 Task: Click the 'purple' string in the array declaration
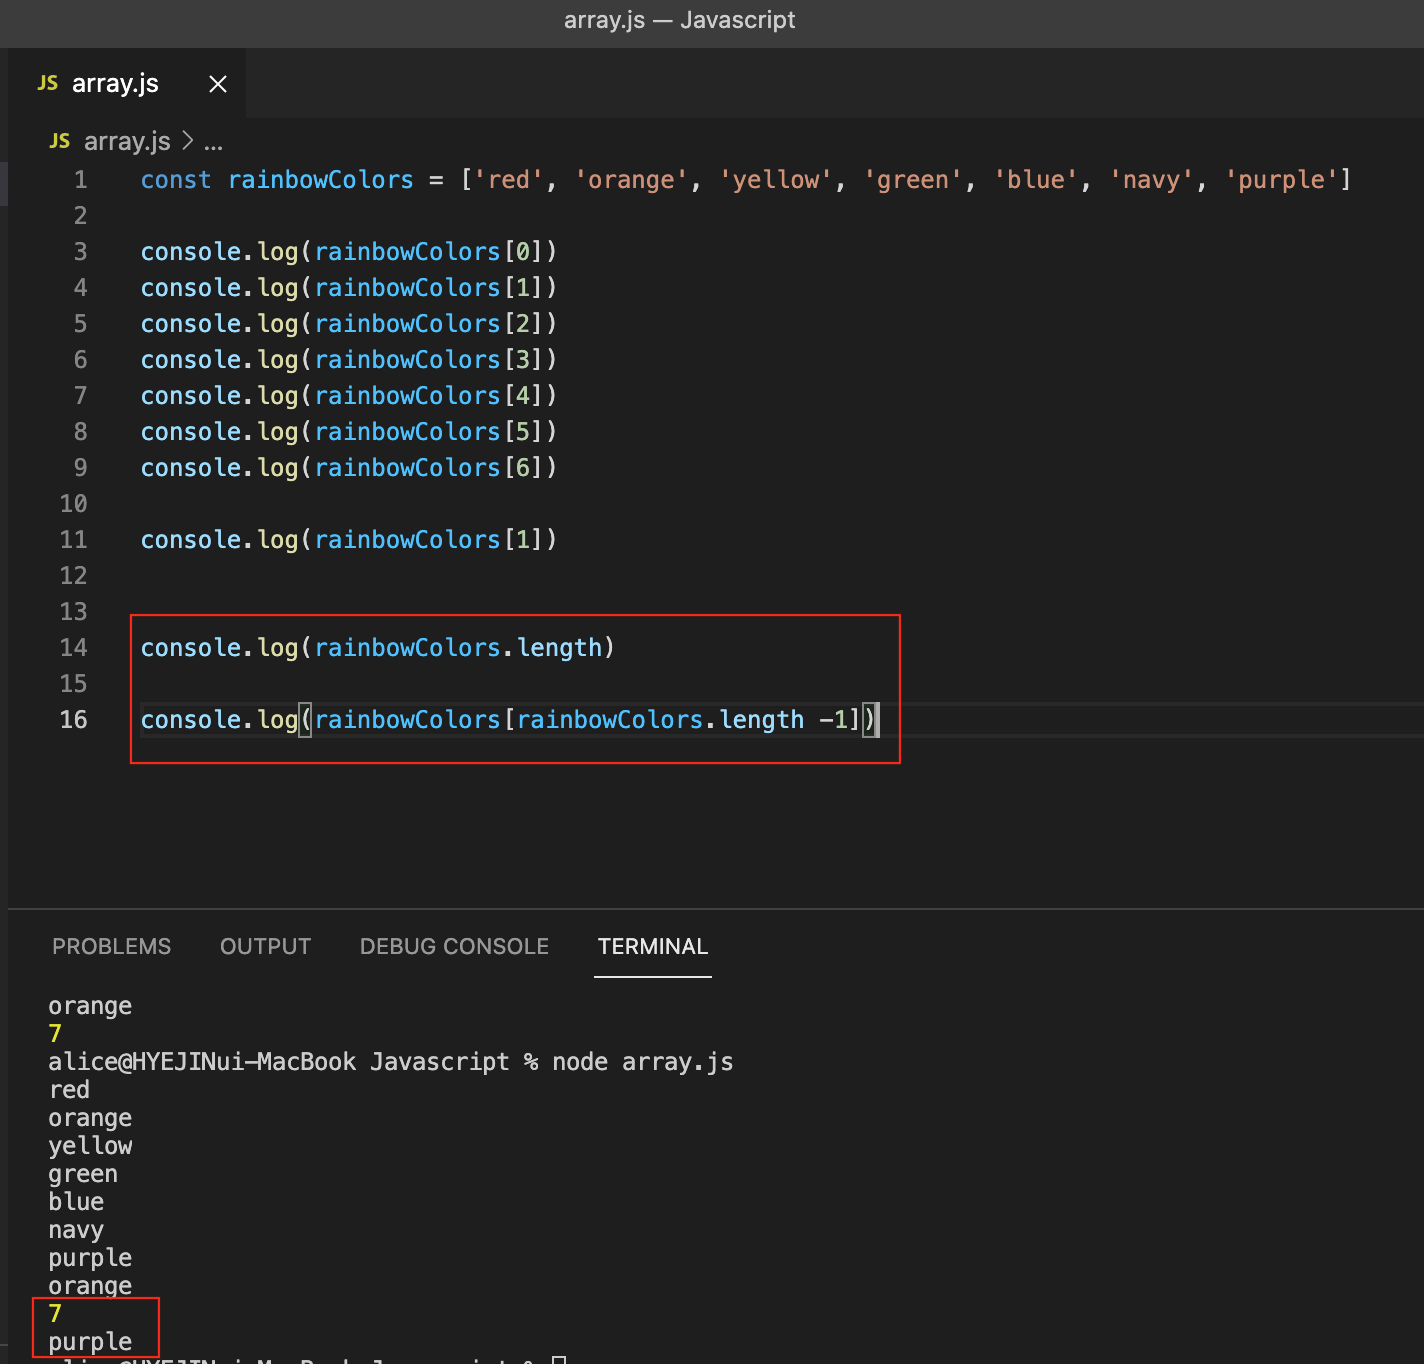tap(1282, 180)
